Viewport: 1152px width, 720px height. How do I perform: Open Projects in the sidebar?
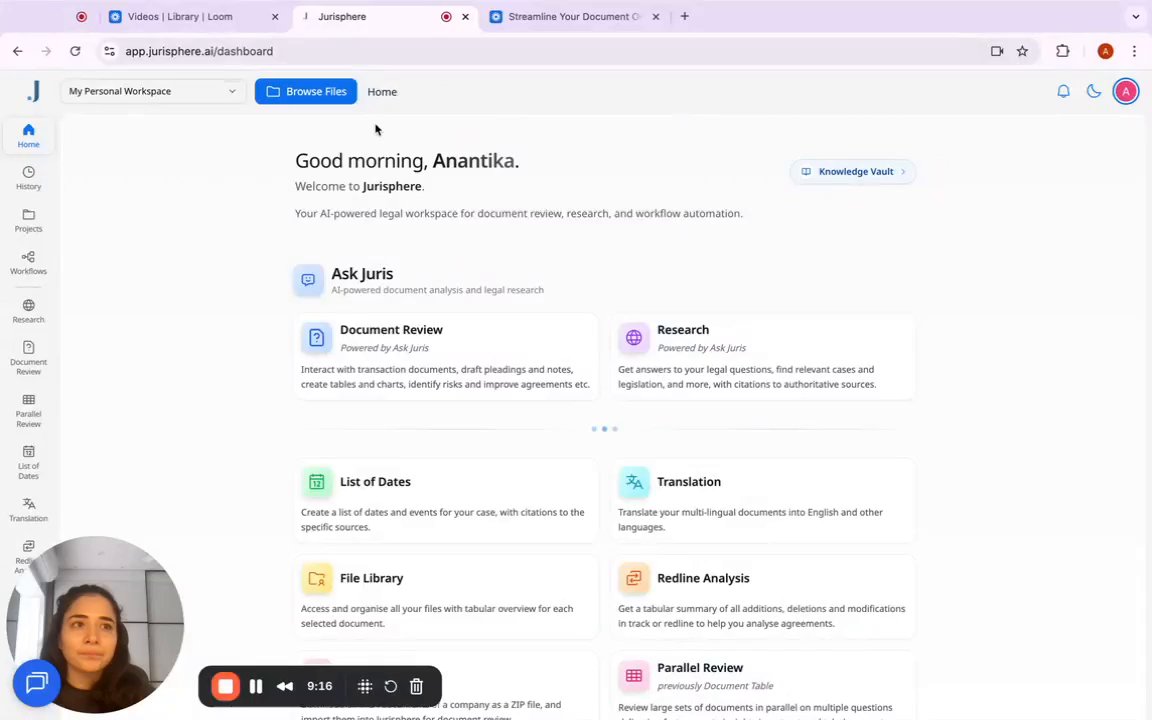click(x=28, y=220)
